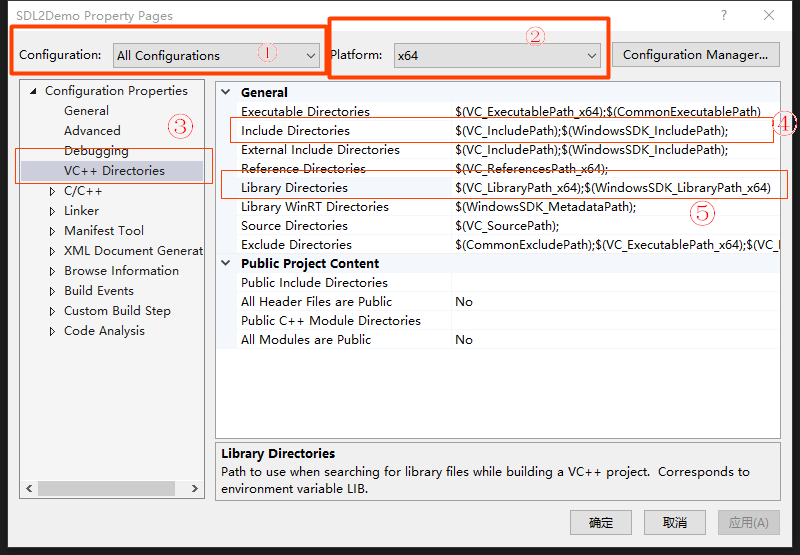800x555 pixels.
Task: Collapse the General property group
Action: pos(226,93)
